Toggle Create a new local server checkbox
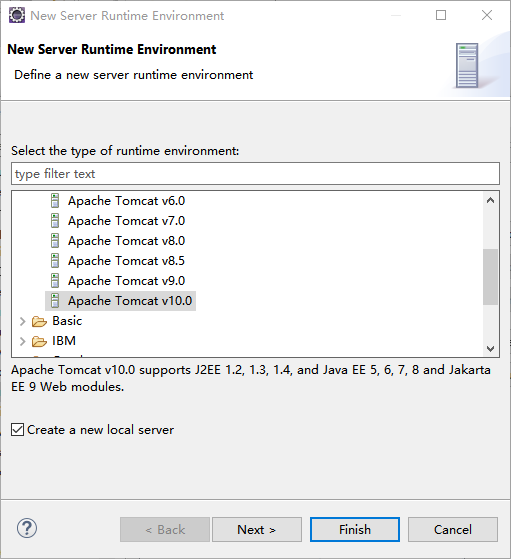The width and height of the screenshot is (511, 559). point(17,430)
